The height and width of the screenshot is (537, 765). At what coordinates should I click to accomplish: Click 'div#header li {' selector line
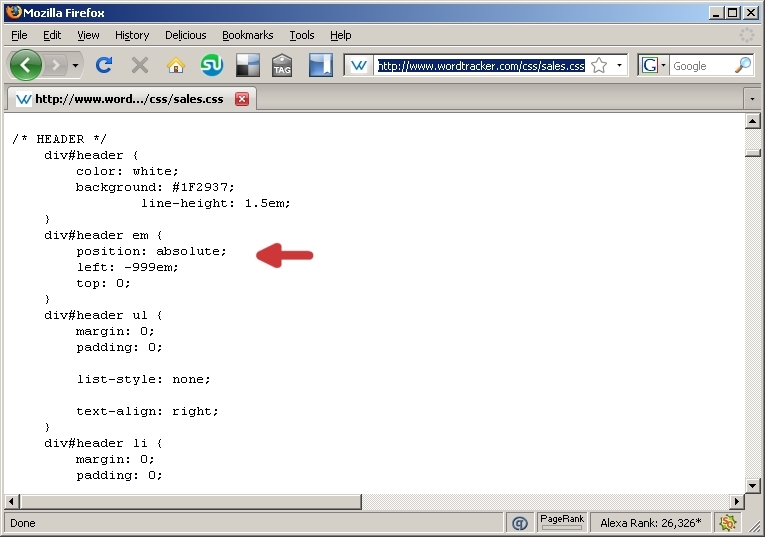[103, 443]
